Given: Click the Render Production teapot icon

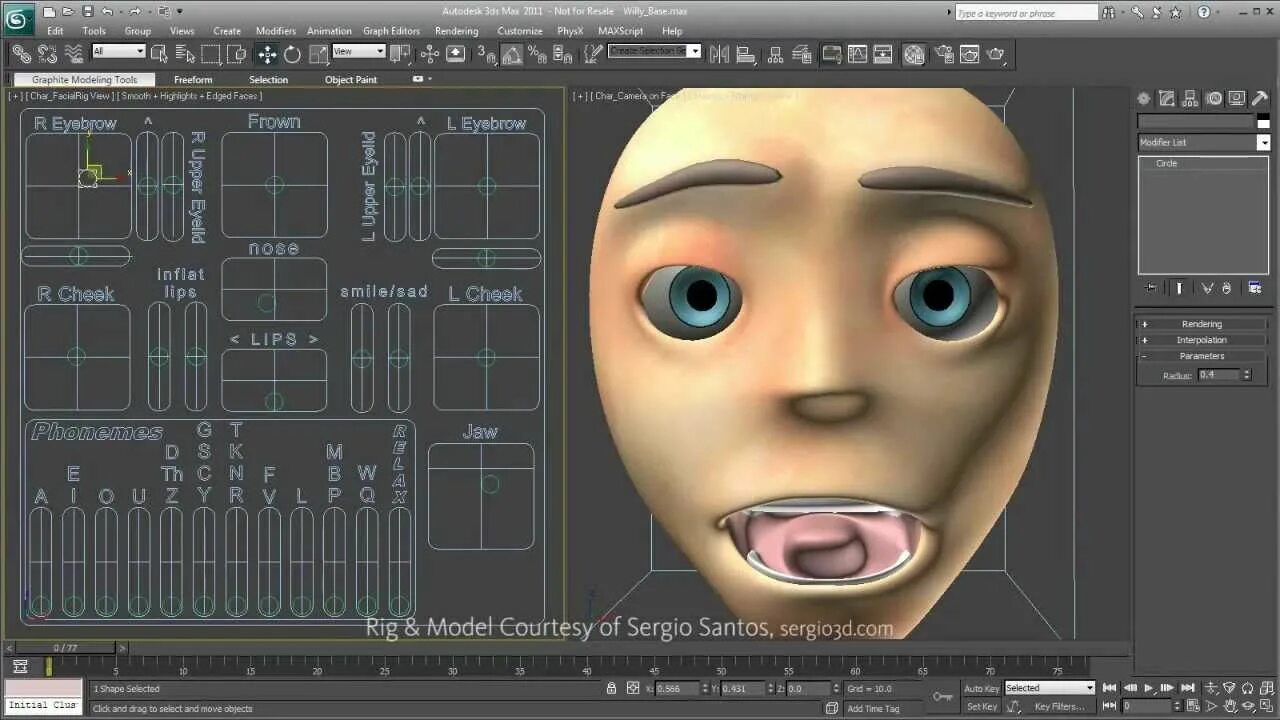Looking at the screenshot, I should click(x=995, y=54).
